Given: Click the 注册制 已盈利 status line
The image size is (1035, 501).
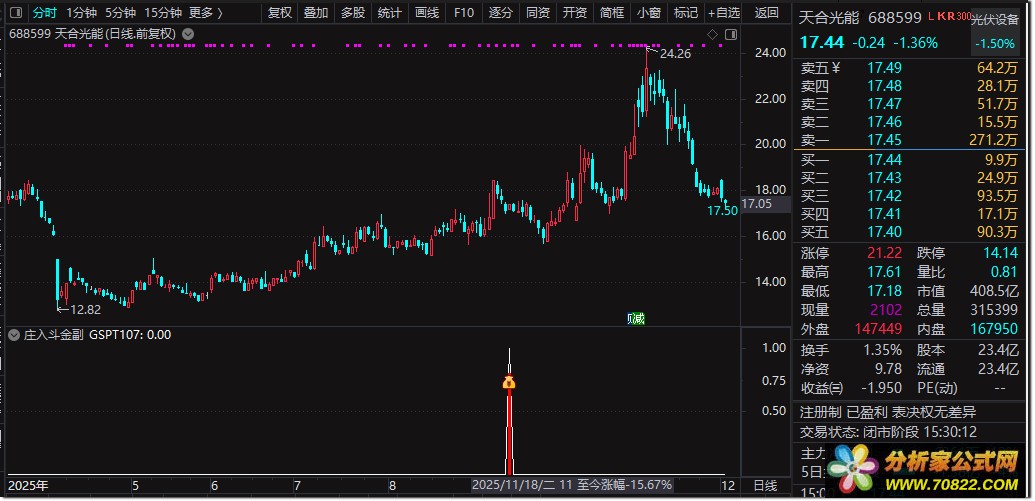Looking at the screenshot, I should (888, 413).
